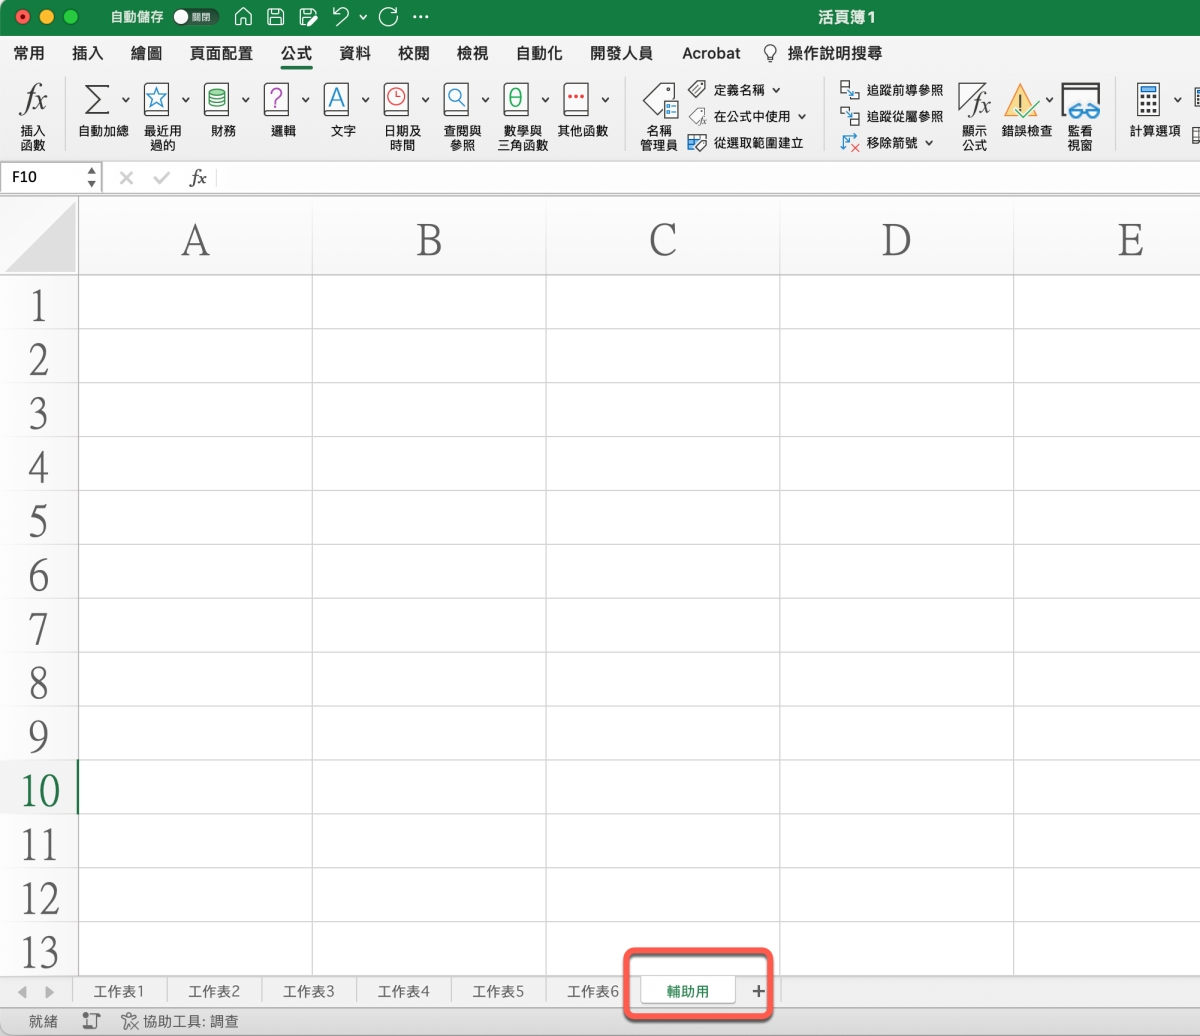Expand the 在公式中使用 dropdown
The width and height of the screenshot is (1200, 1036).
click(802, 117)
